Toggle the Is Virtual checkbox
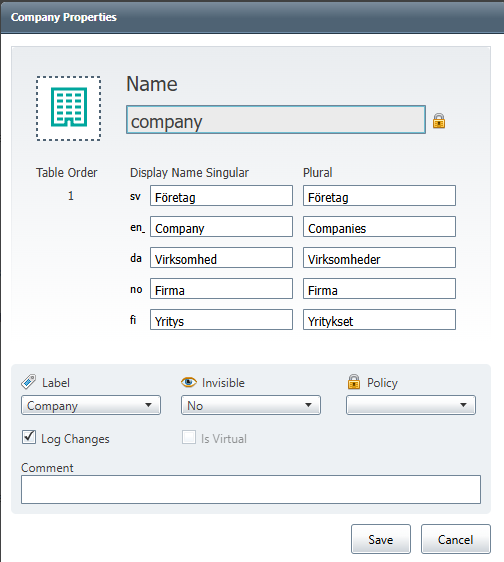The height and width of the screenshot is (562, 504). point(189,437)
